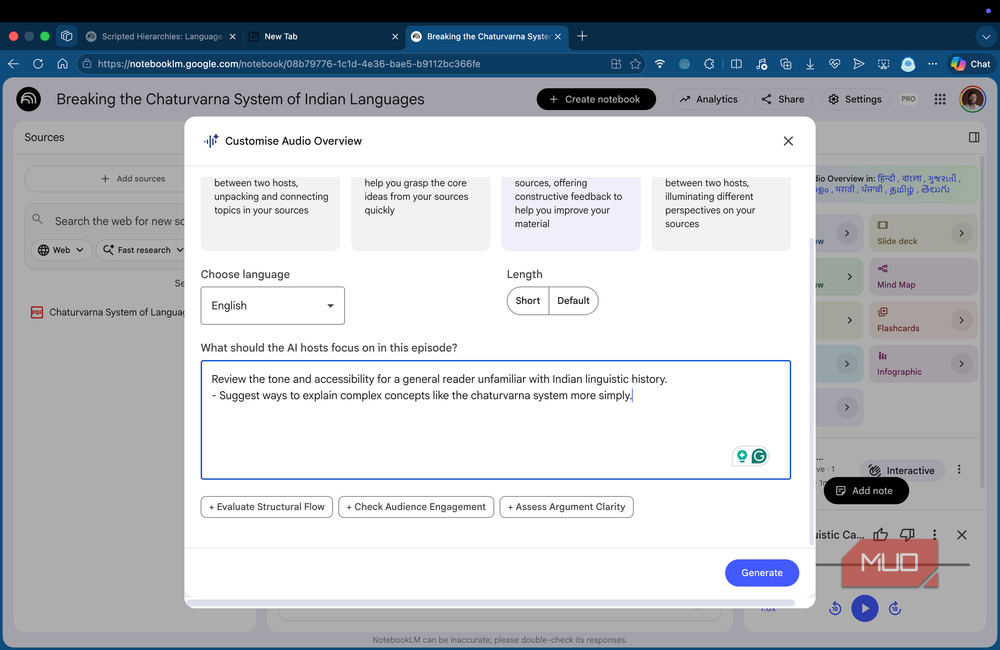
Task: Open the Google apps grid icon
Action: [940, 99]
